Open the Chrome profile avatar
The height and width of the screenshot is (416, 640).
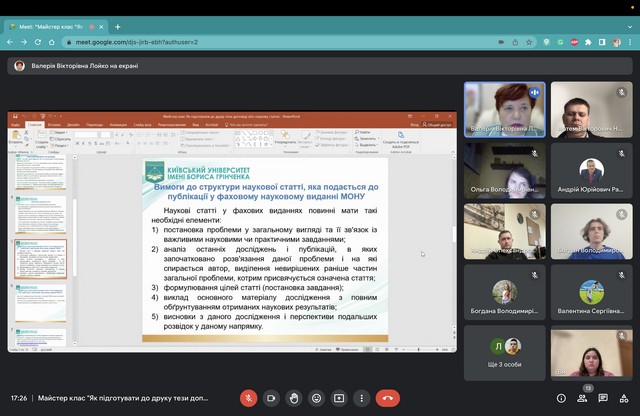pos(616,42)
